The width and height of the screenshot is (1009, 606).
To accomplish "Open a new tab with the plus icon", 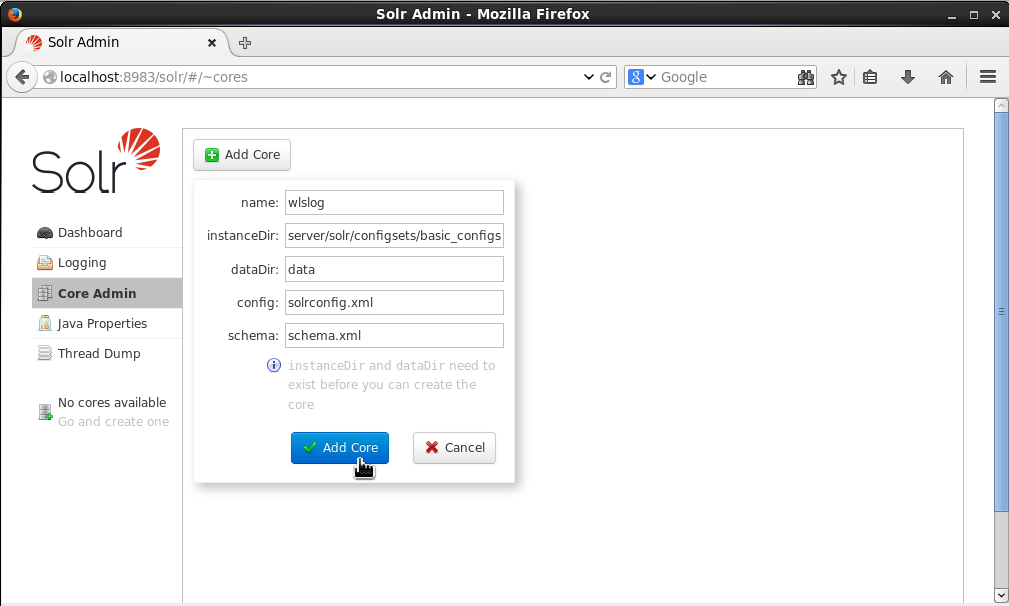I will [245, 43].
